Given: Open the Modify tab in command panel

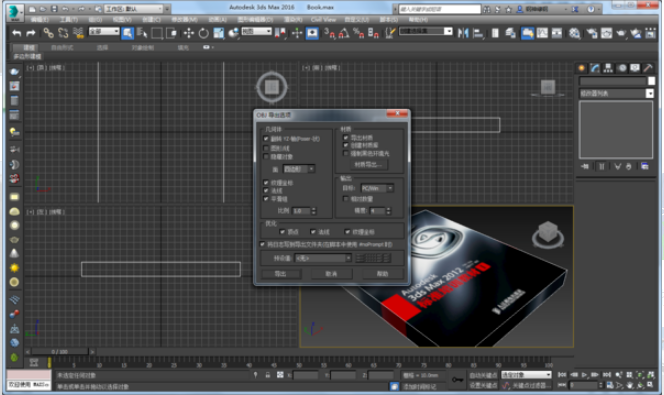Looking at the screenshot, I should click(x=595, y=68).
